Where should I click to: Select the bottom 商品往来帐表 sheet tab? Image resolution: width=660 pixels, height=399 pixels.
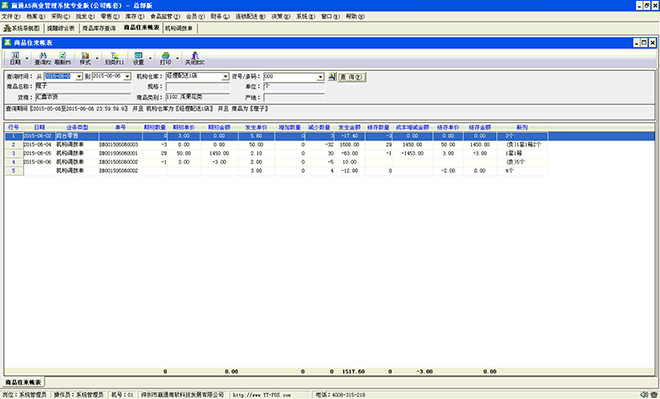coord(24,382)
